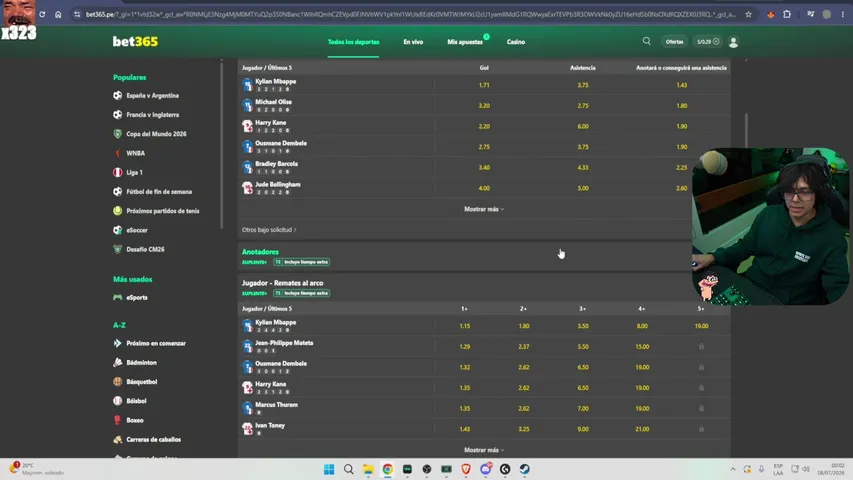Select Ivan Toney 4+ odds 21.00
Viewport: 853px width, 480px height.
point(642,429)
